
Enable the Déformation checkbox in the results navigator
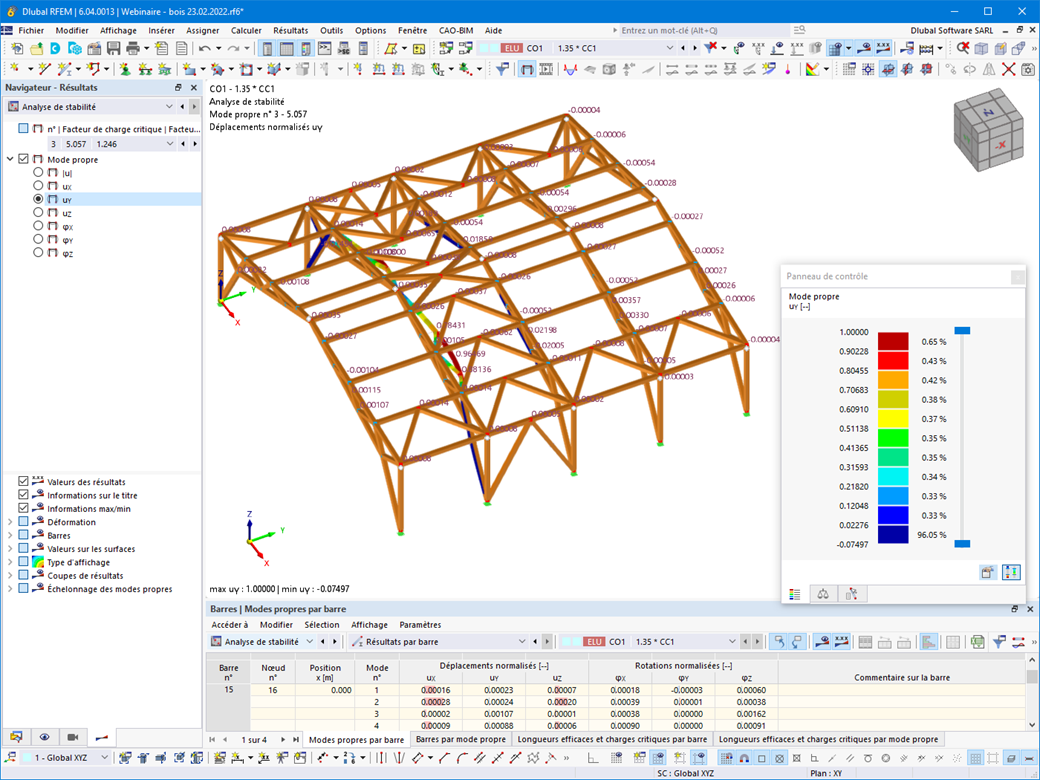point(24,521)
